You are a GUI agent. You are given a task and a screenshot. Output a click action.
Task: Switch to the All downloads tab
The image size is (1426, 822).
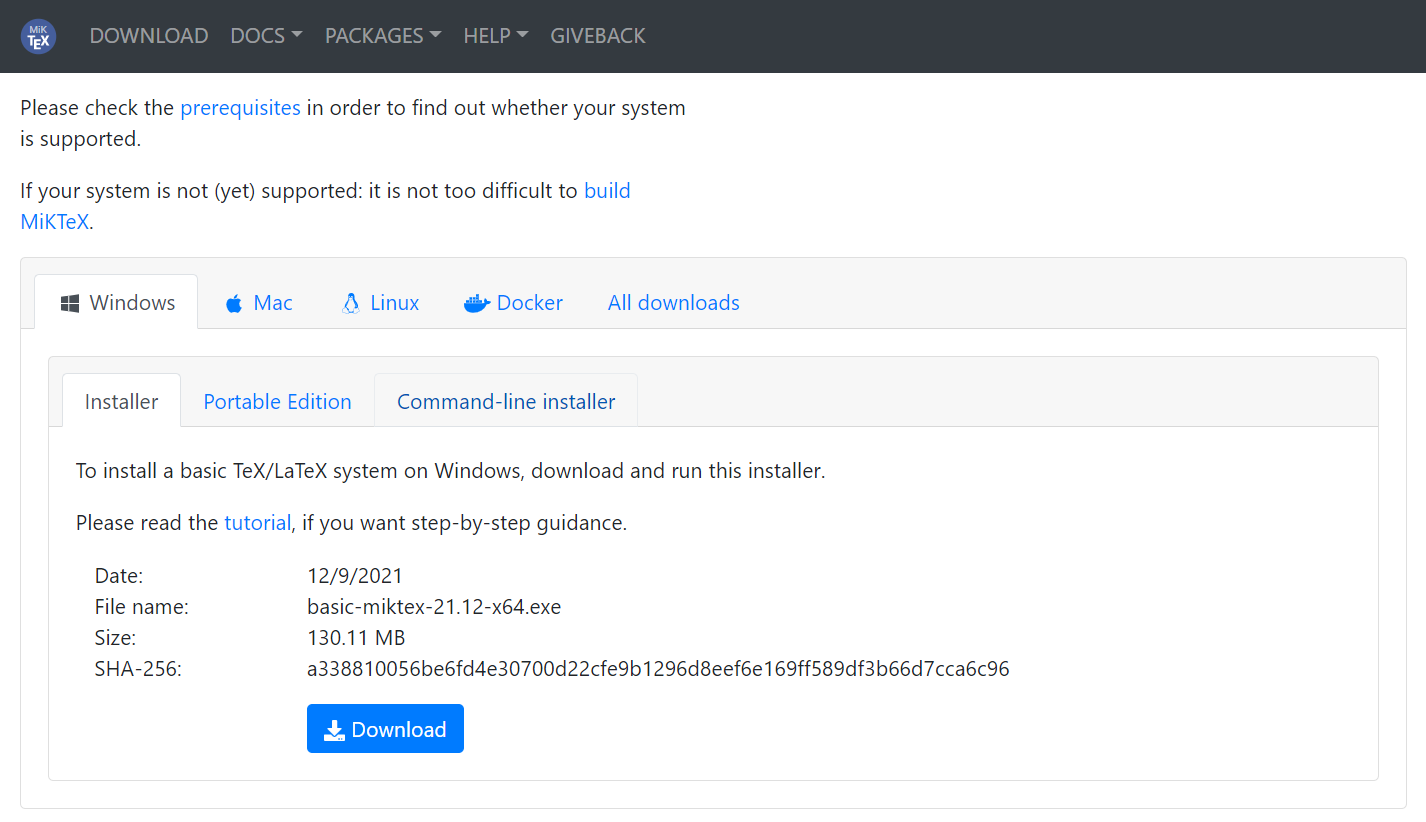click(x=673, y=303)
